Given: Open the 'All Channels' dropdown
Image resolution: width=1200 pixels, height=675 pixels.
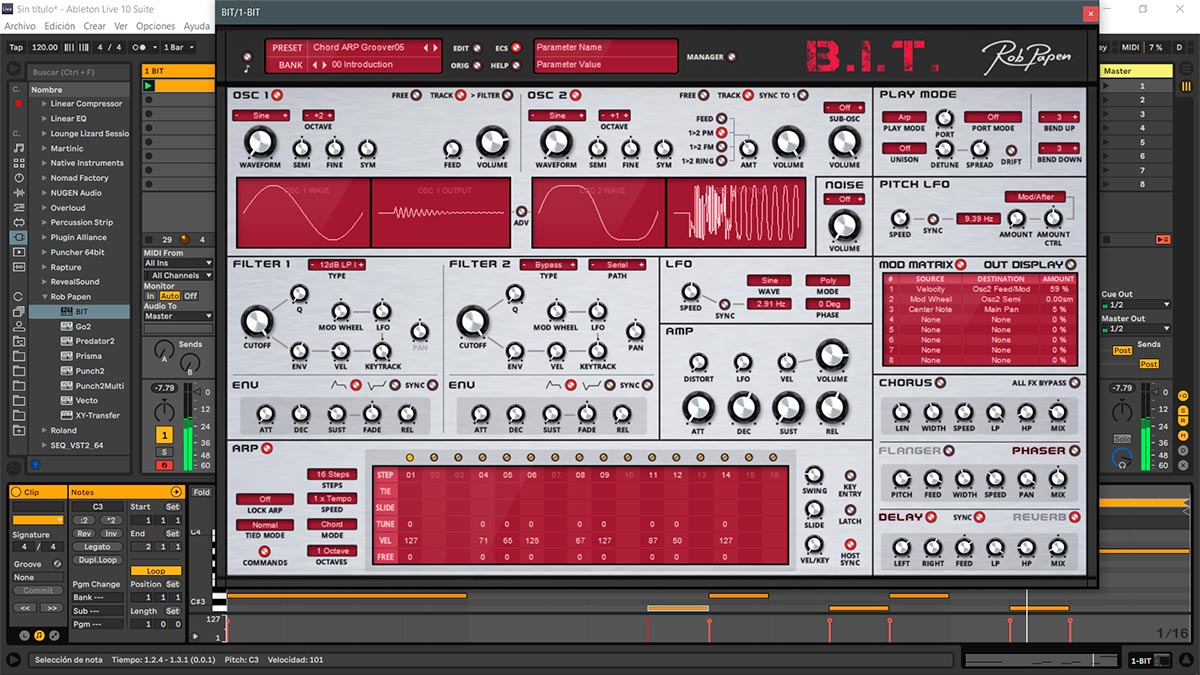Looking at the screenshot, I should tap(178, 275).
